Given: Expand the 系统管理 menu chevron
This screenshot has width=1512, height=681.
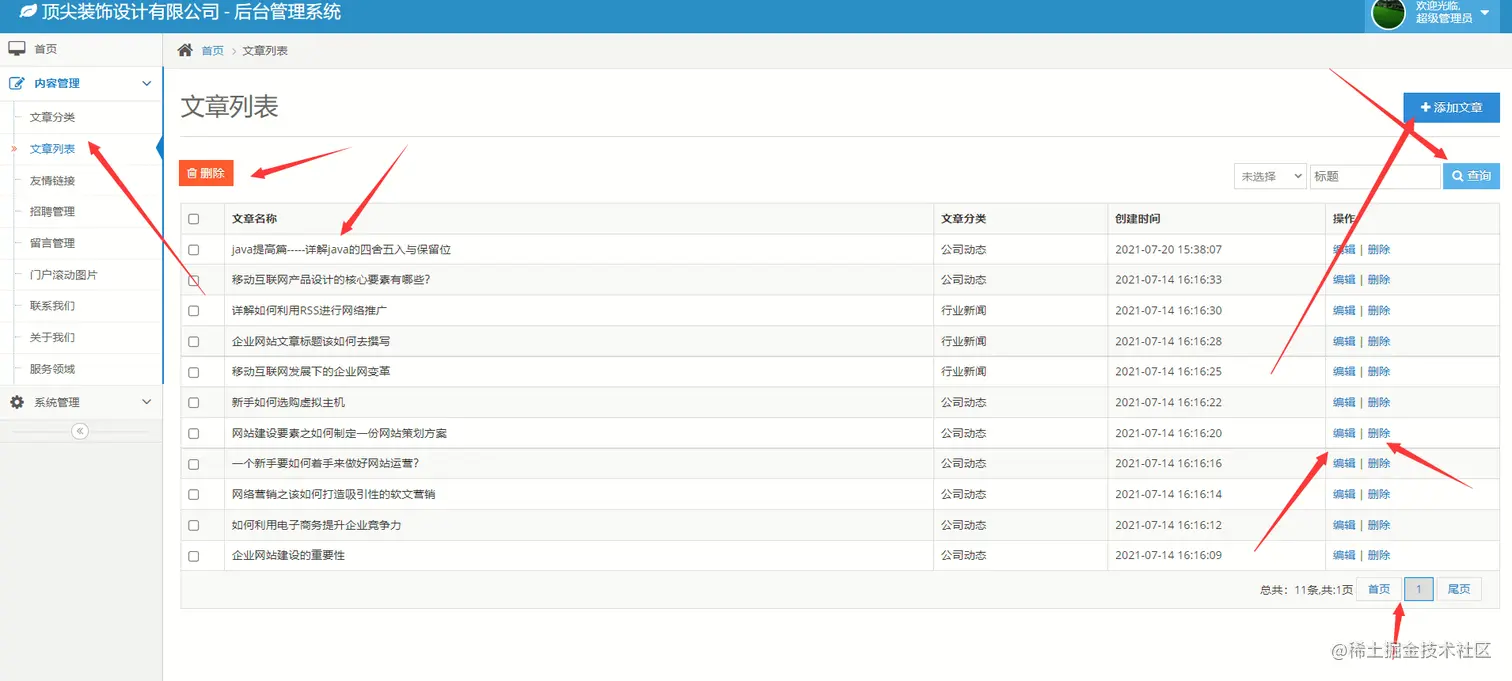Looking at the screenshot, I should [x=146, y=402].
